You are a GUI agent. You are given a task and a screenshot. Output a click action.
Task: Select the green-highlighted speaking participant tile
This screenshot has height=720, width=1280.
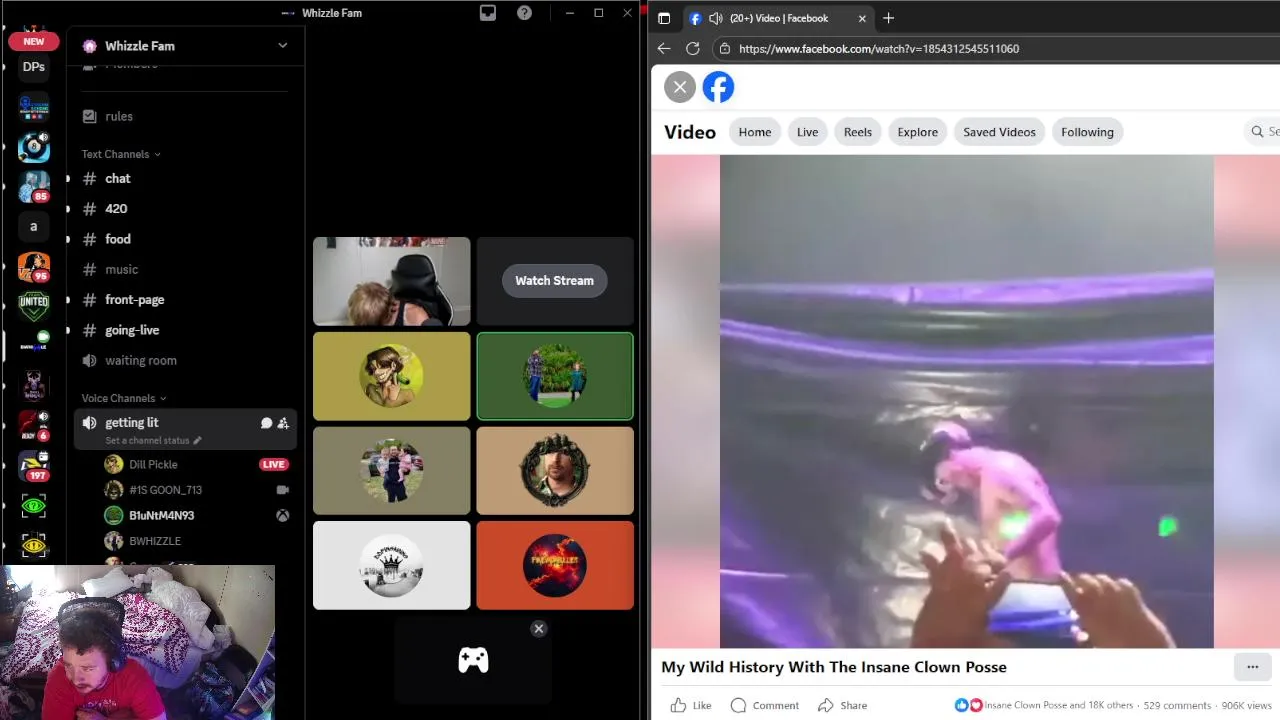[555, 376]
